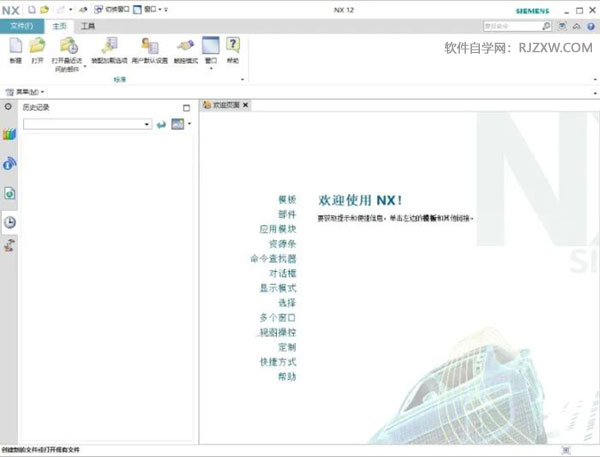Click the new file icon in quick access toolbar
Viewport: 600px width, 457px height.
(x=32, y=9)
